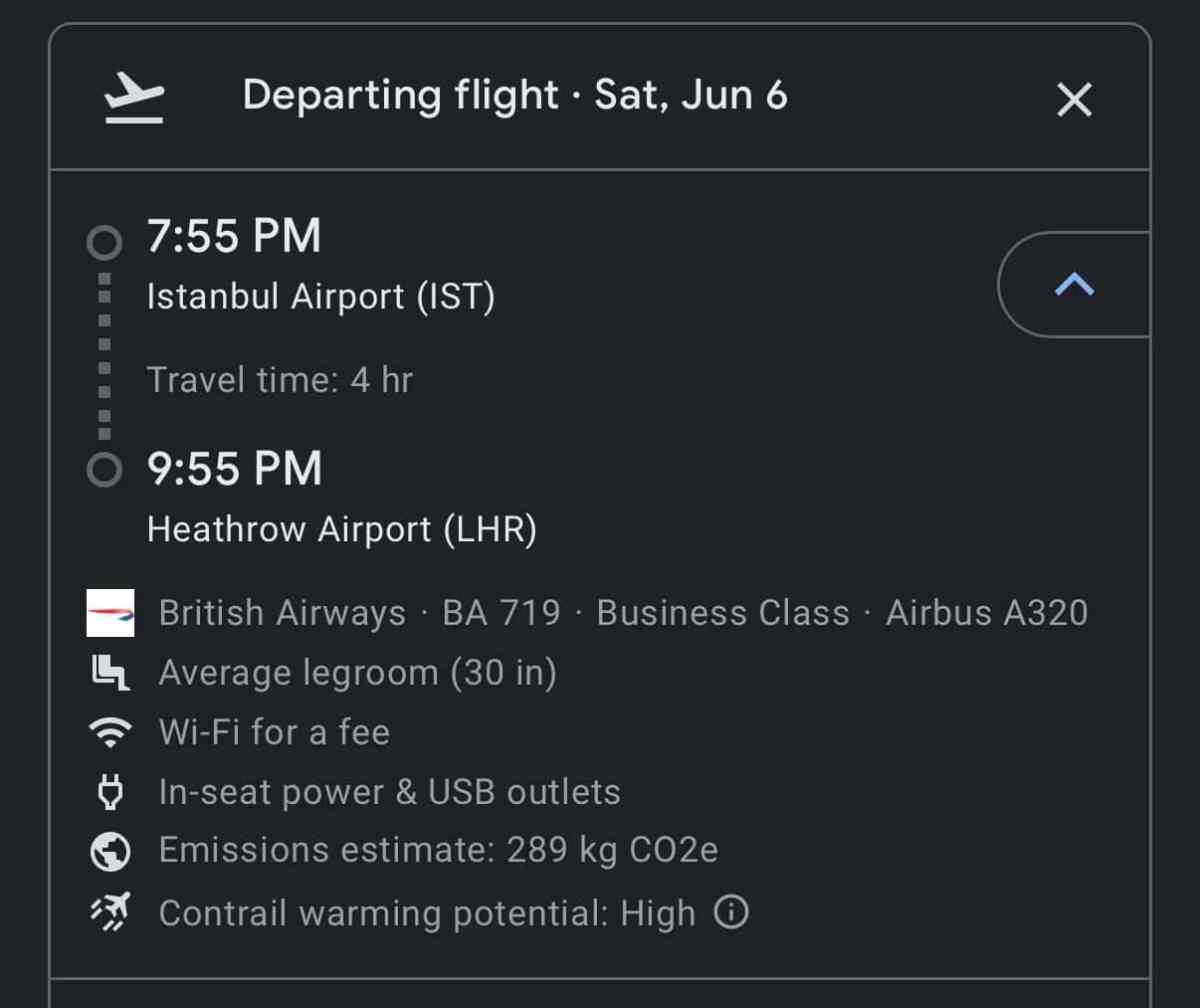Viewport: 1200px width, 1008px height.
Task: Close the departing flight details panel
Action: coord(1074,99)
